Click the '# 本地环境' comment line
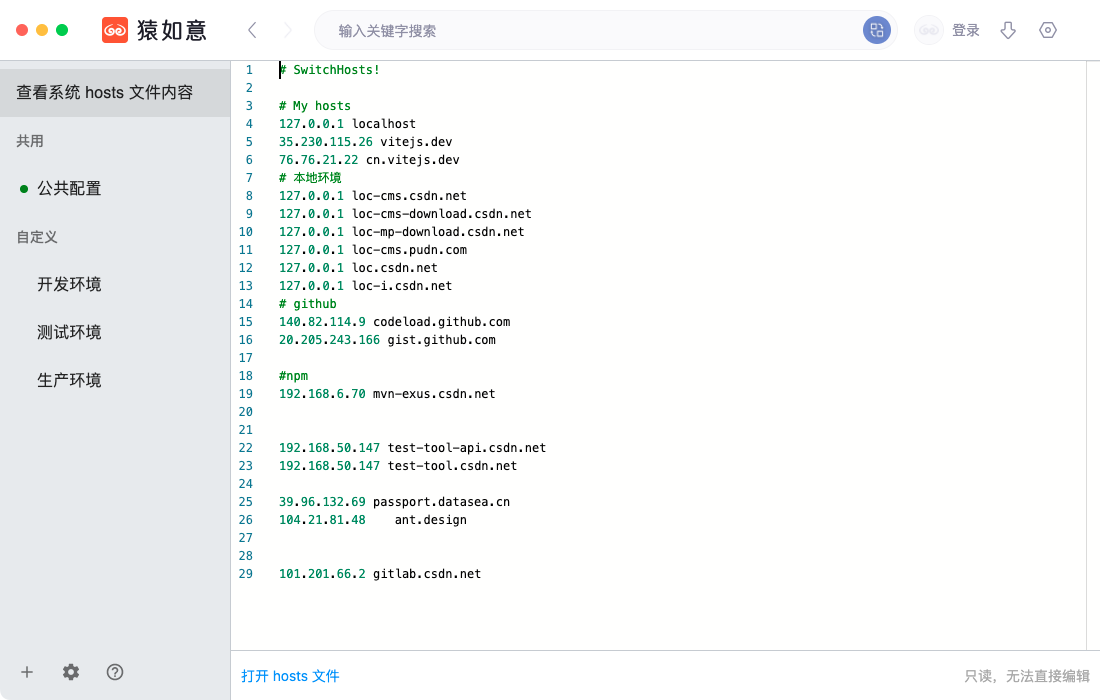 tap(310, 178)
